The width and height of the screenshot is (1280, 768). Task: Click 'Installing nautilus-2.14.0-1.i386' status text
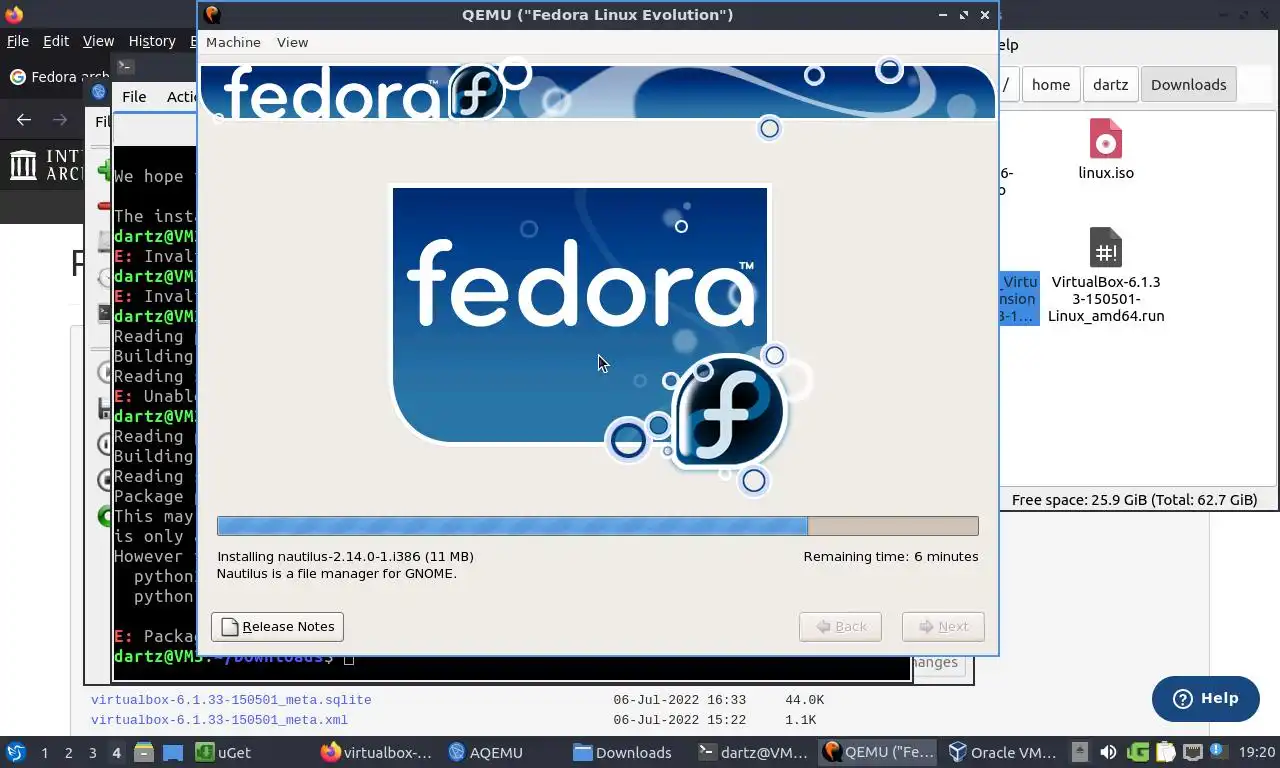pos(345,556)
